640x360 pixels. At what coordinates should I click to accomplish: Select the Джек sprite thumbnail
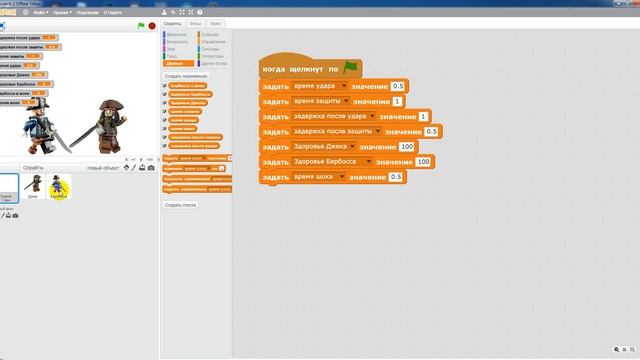(33, 186)
